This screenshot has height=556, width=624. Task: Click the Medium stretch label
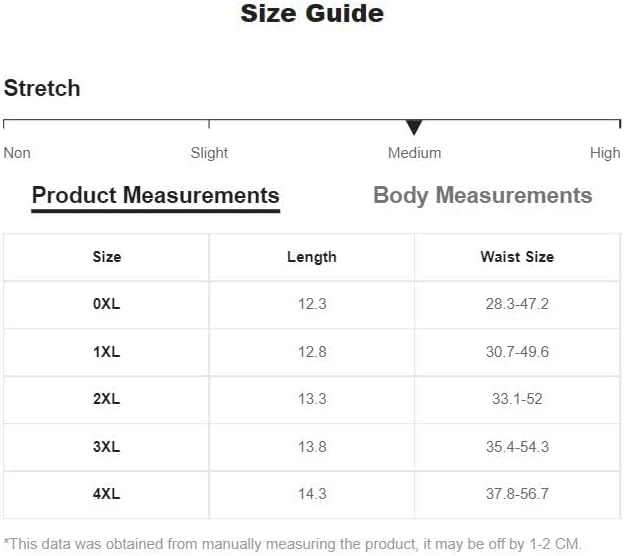pyautogui.click(x=414, y=153)
